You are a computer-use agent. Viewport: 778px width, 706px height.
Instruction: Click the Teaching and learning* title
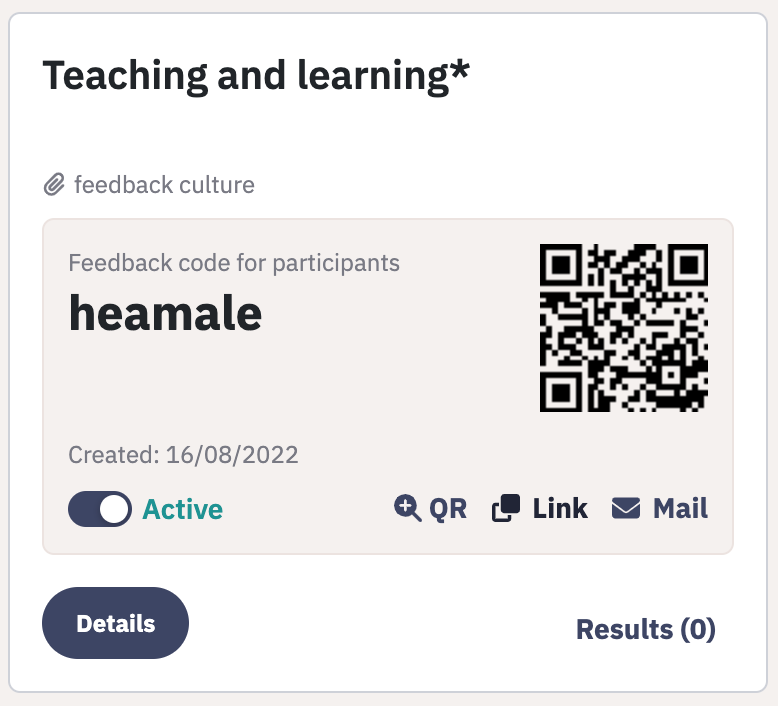pos(256,76)
